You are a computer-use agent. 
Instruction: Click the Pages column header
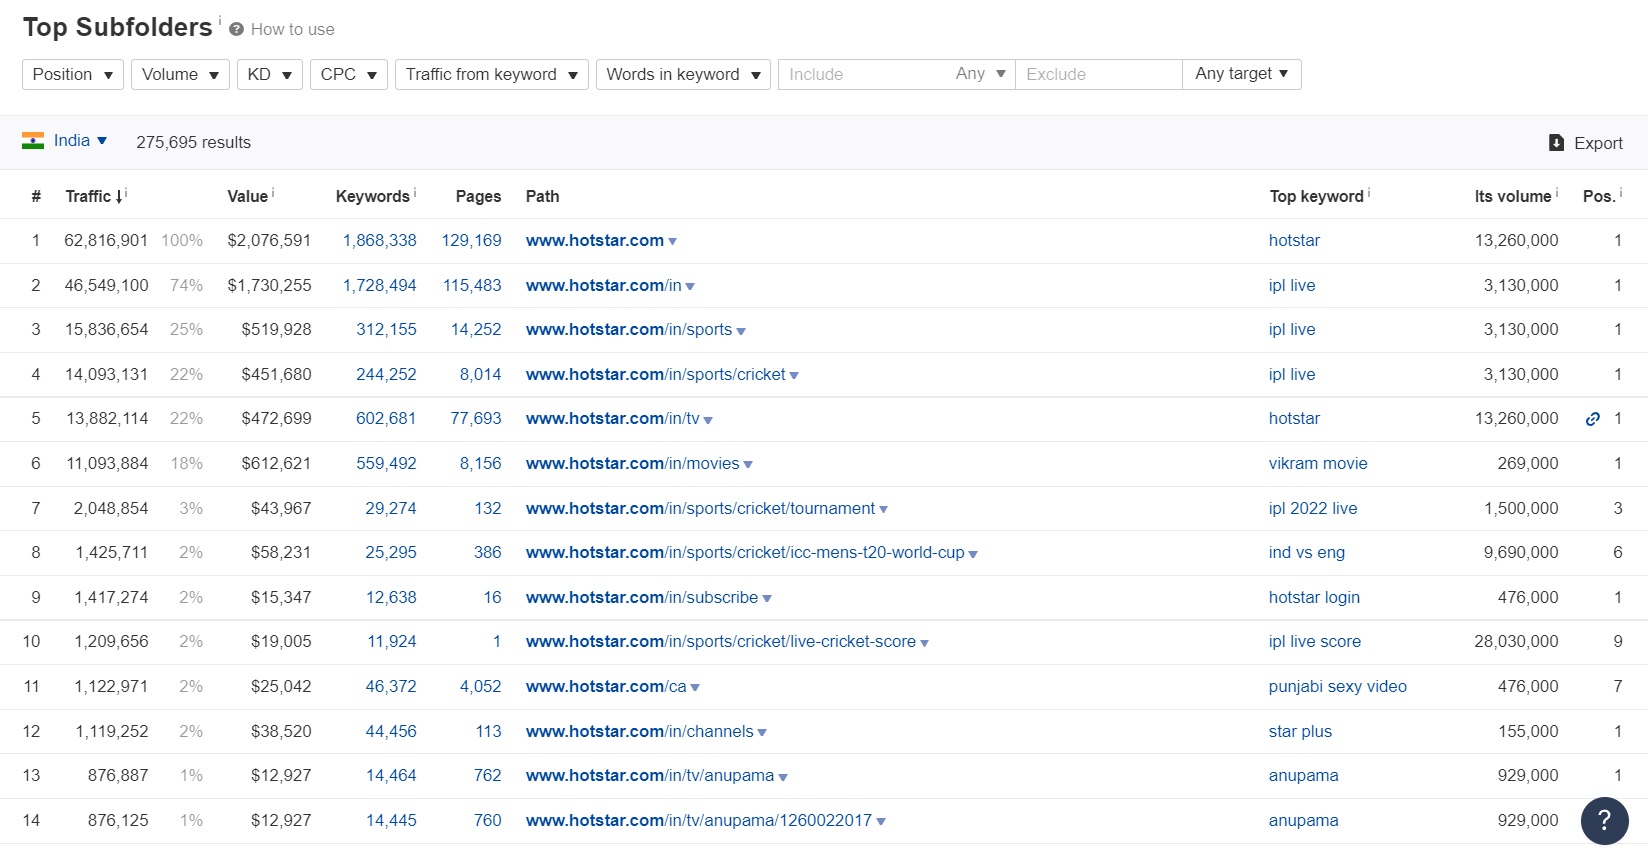coord(478,196)
